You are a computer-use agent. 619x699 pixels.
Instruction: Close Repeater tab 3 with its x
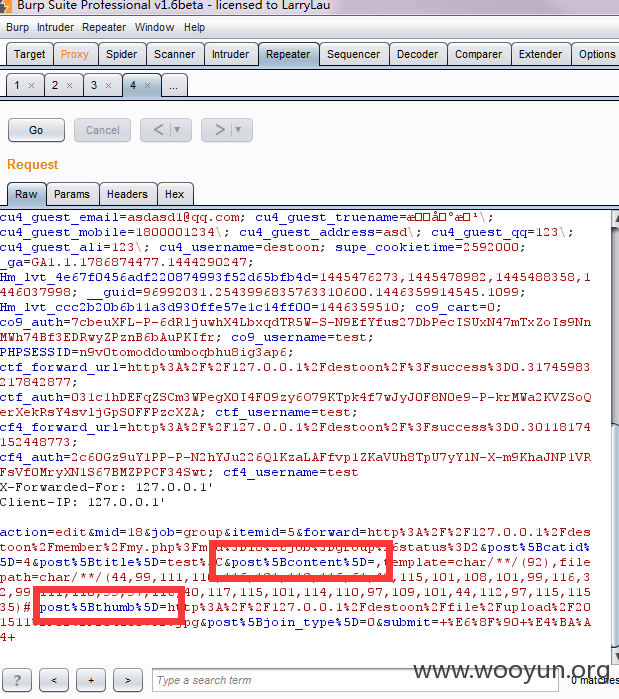(x=108, y=86)
